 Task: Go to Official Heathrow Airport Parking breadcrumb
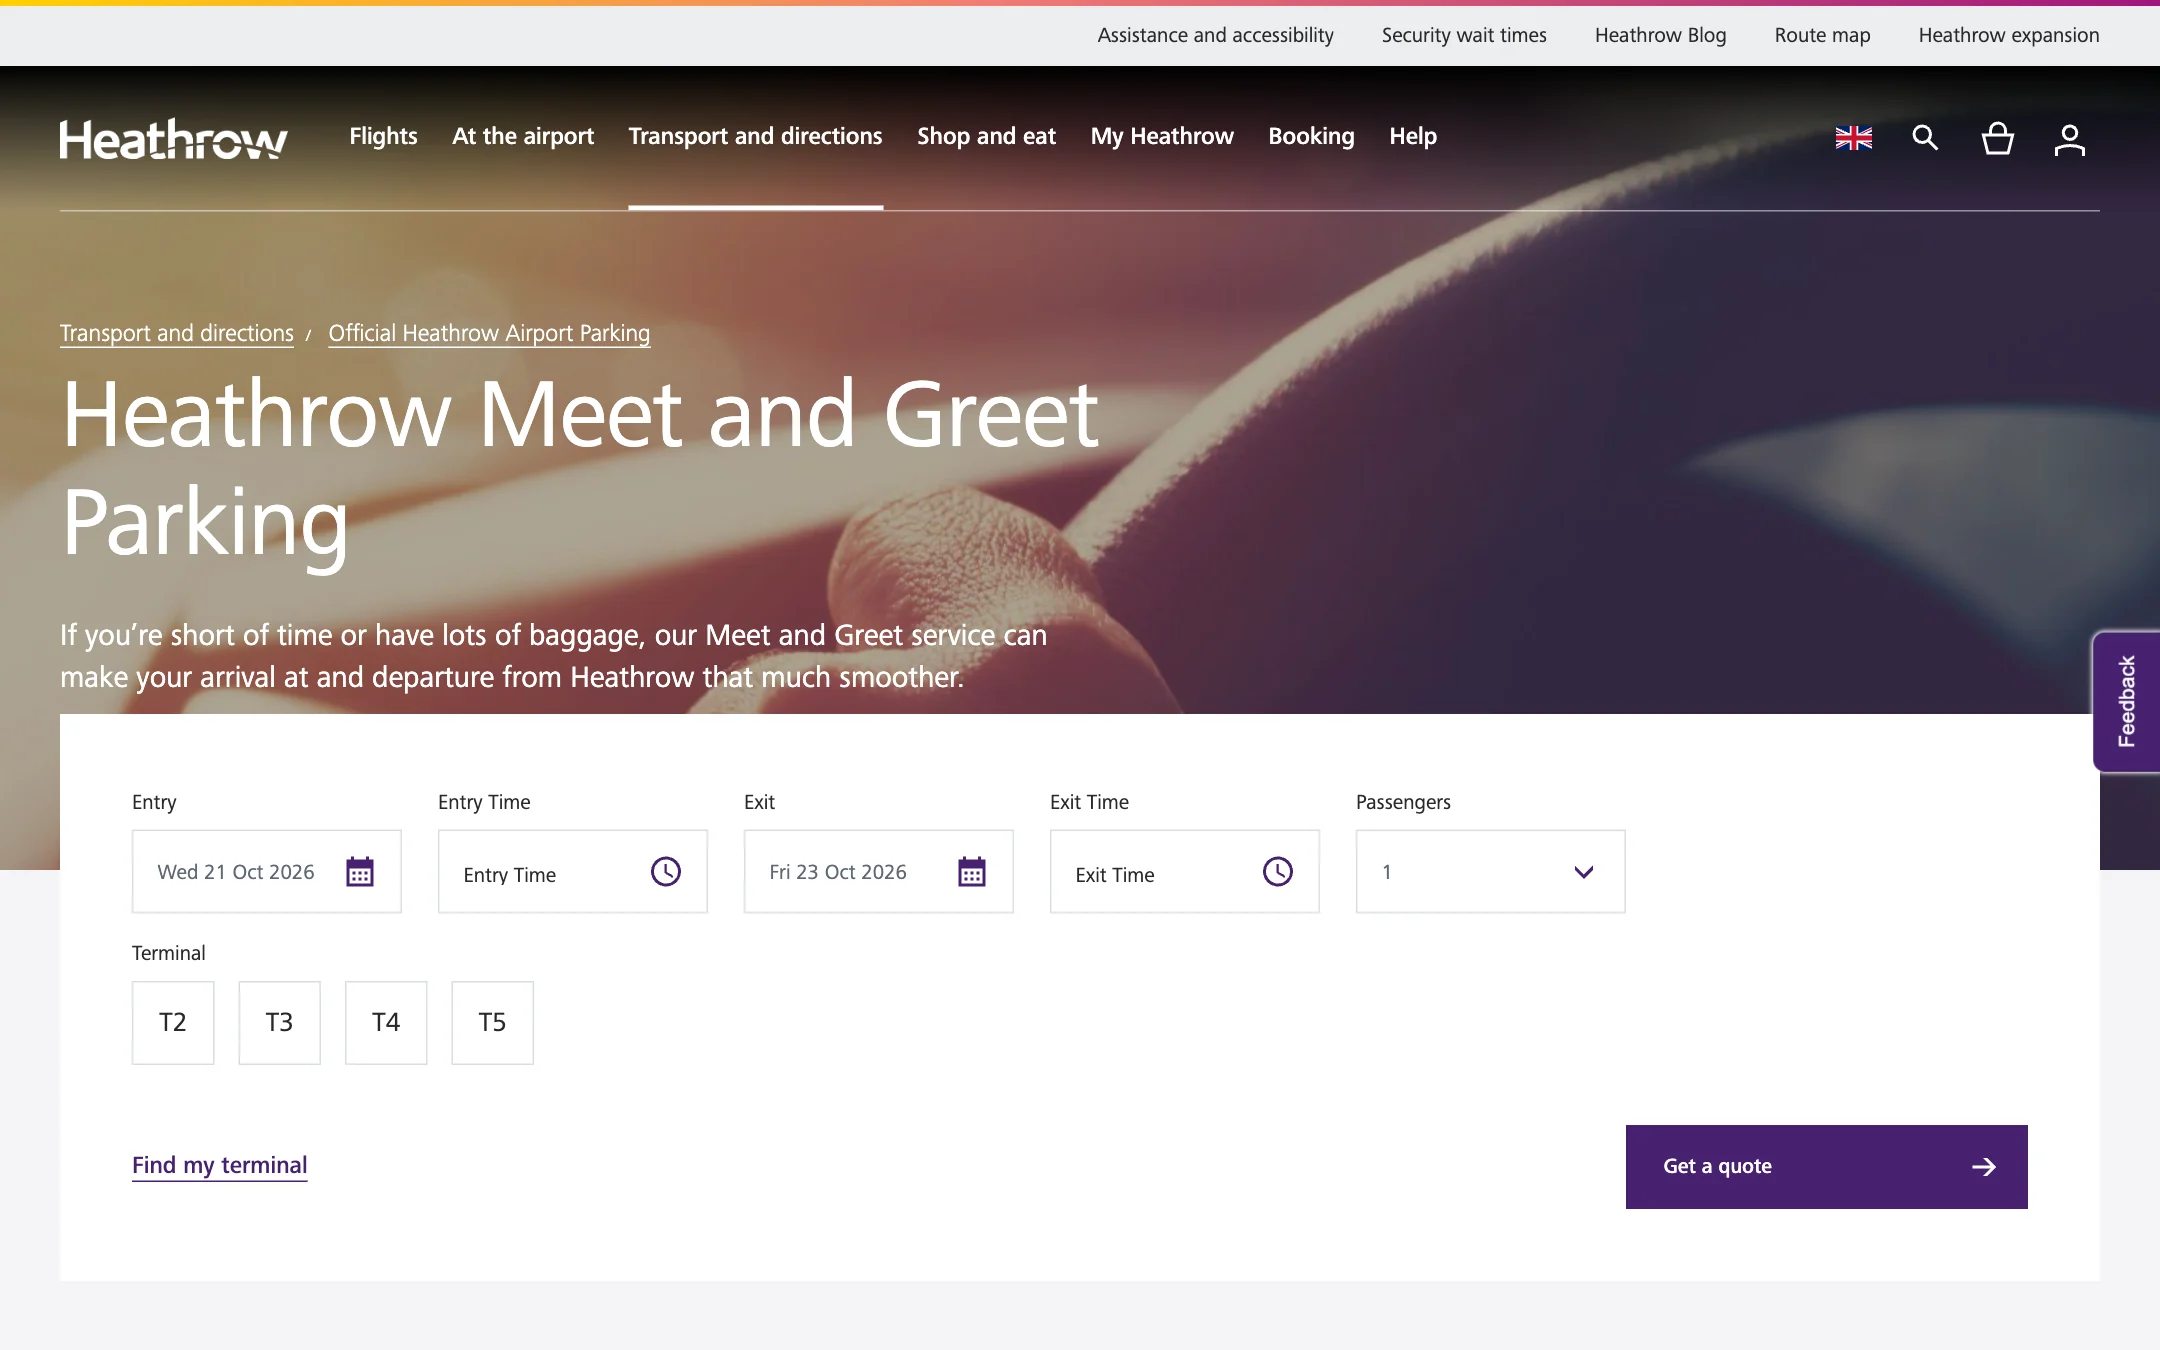(489, 333)
